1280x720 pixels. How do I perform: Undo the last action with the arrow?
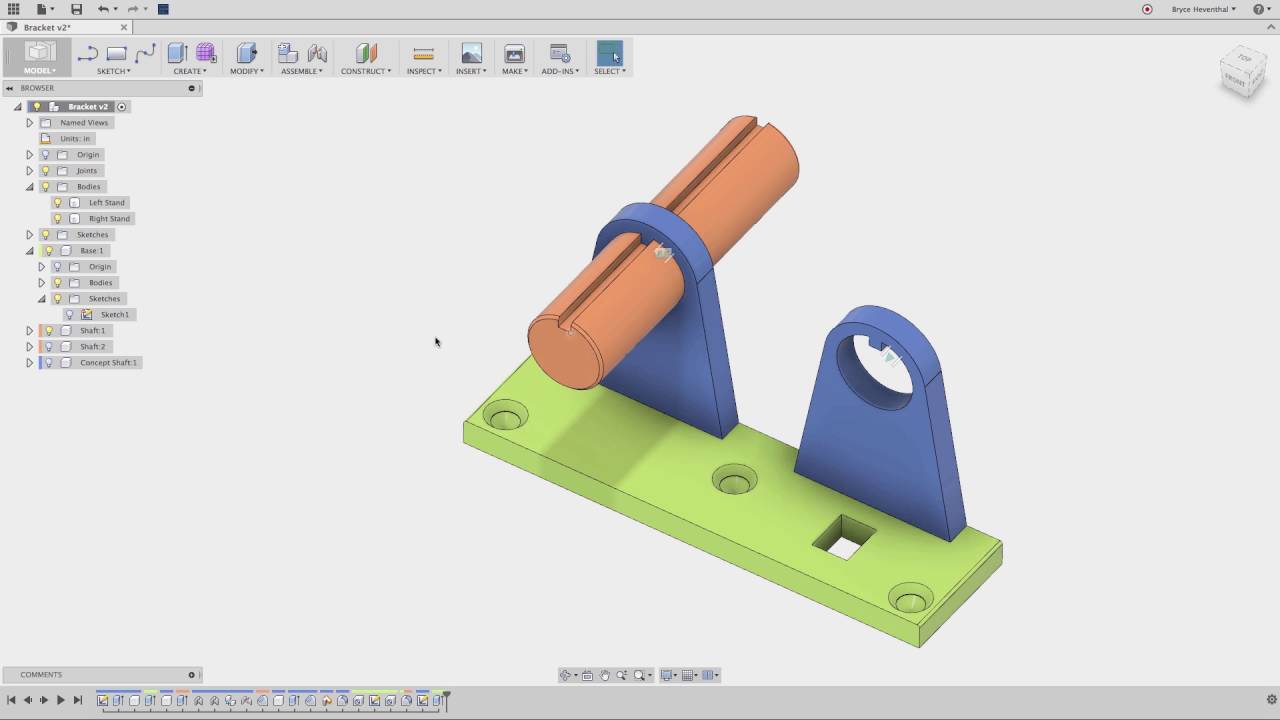click(102, 9)
